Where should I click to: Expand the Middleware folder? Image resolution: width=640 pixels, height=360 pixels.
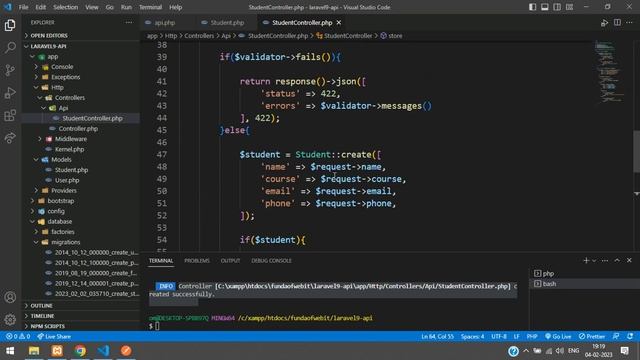80,139
